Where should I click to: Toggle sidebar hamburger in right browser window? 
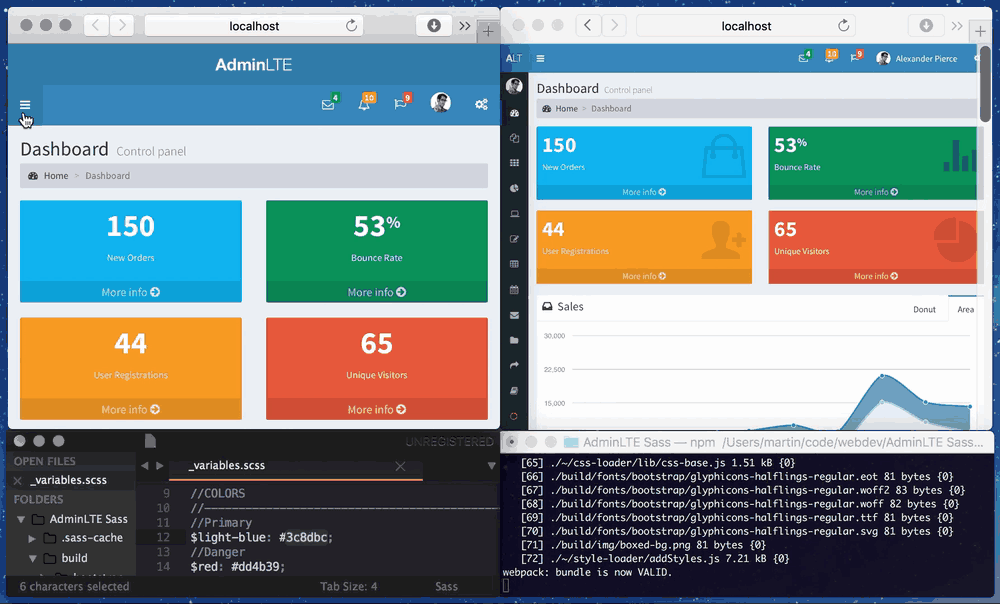[540, 59]
